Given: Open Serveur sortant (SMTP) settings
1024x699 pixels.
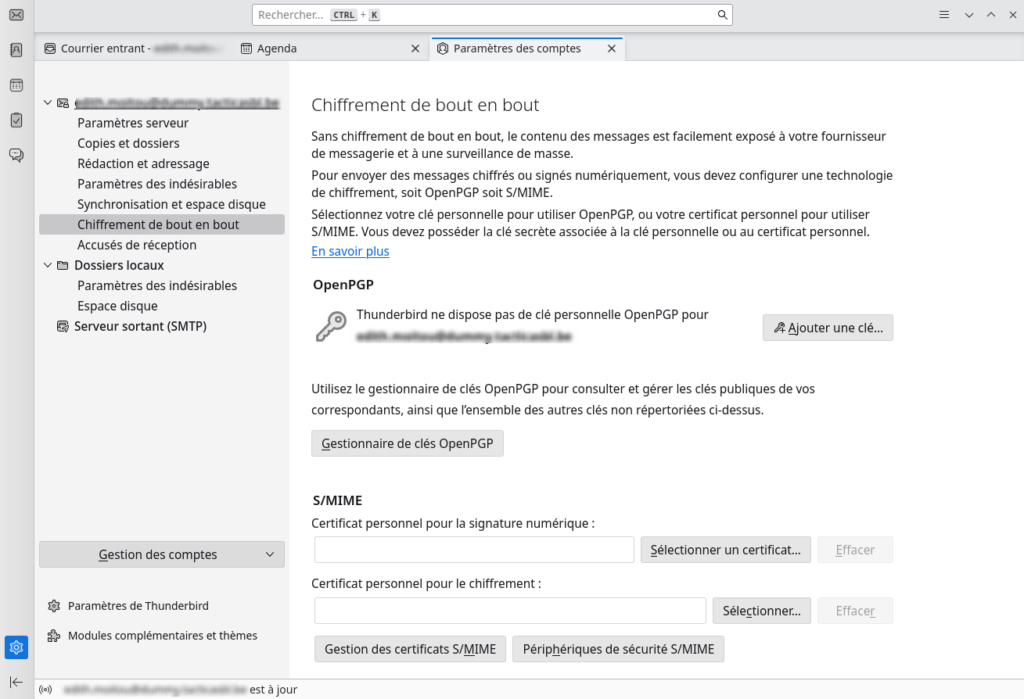Looking at the screenshot, I should pos(140,326).
